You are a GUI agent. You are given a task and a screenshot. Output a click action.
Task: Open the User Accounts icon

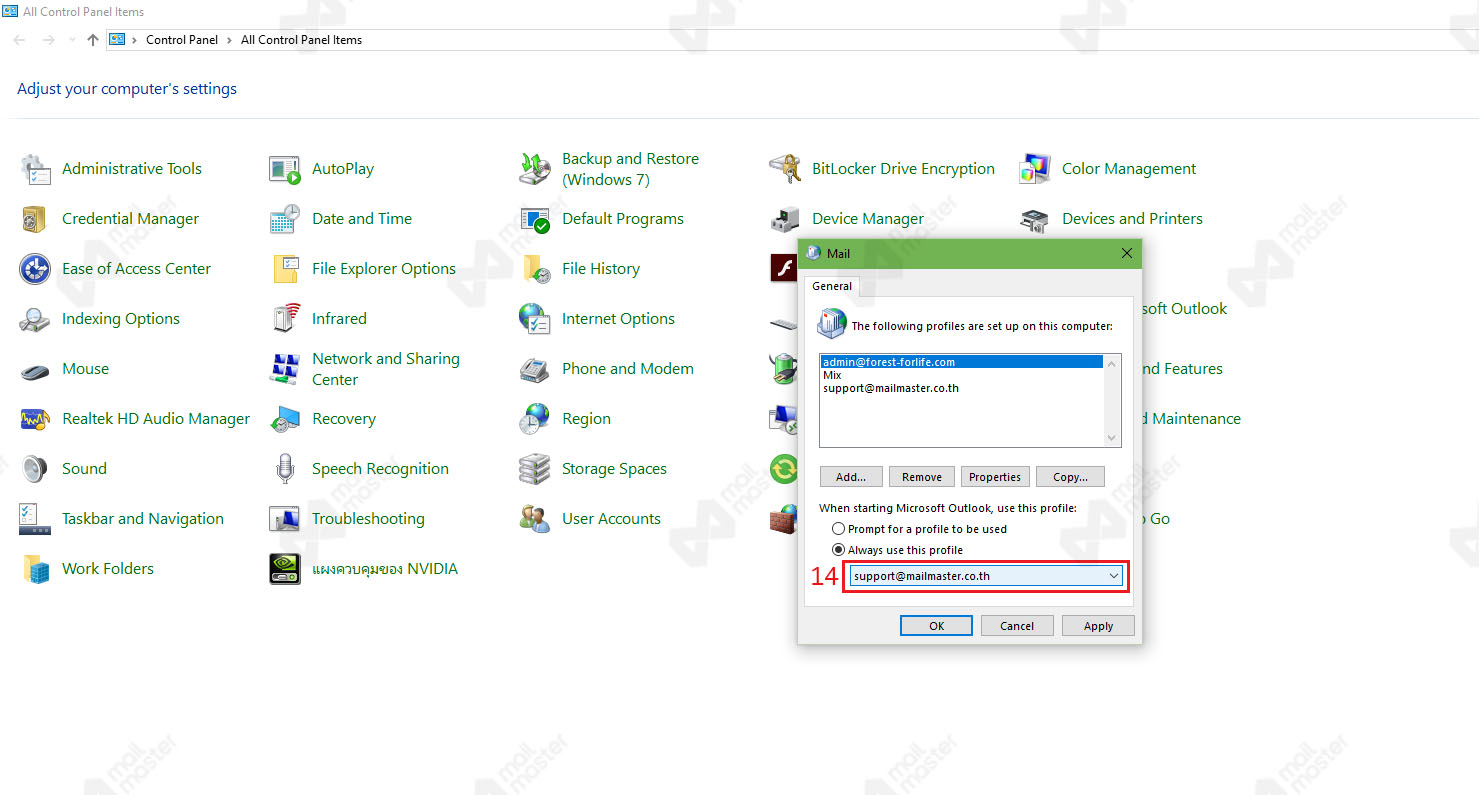click(x=535, y=519)
